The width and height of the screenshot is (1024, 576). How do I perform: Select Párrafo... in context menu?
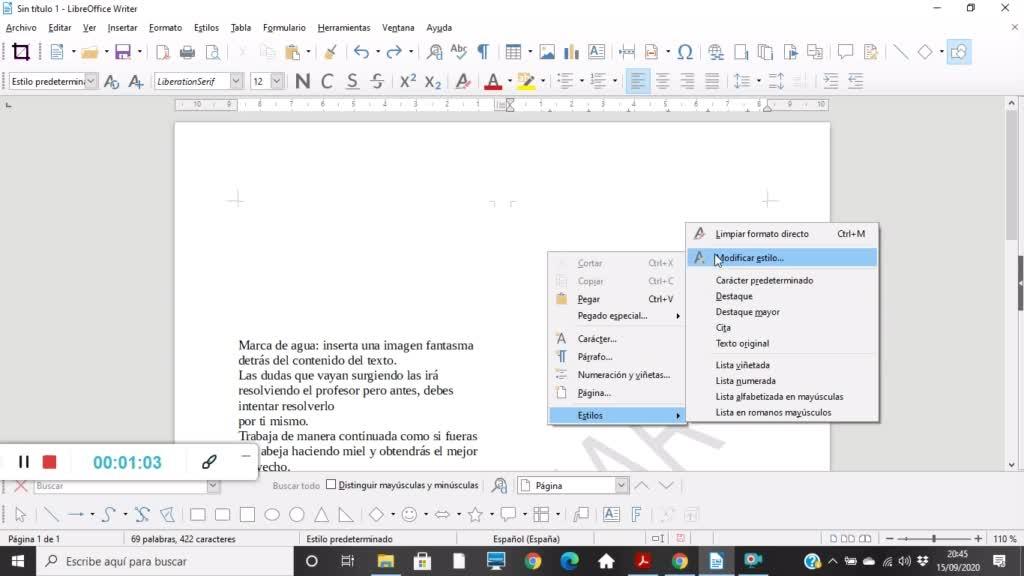pyautogui.click(x=617, y=357)
